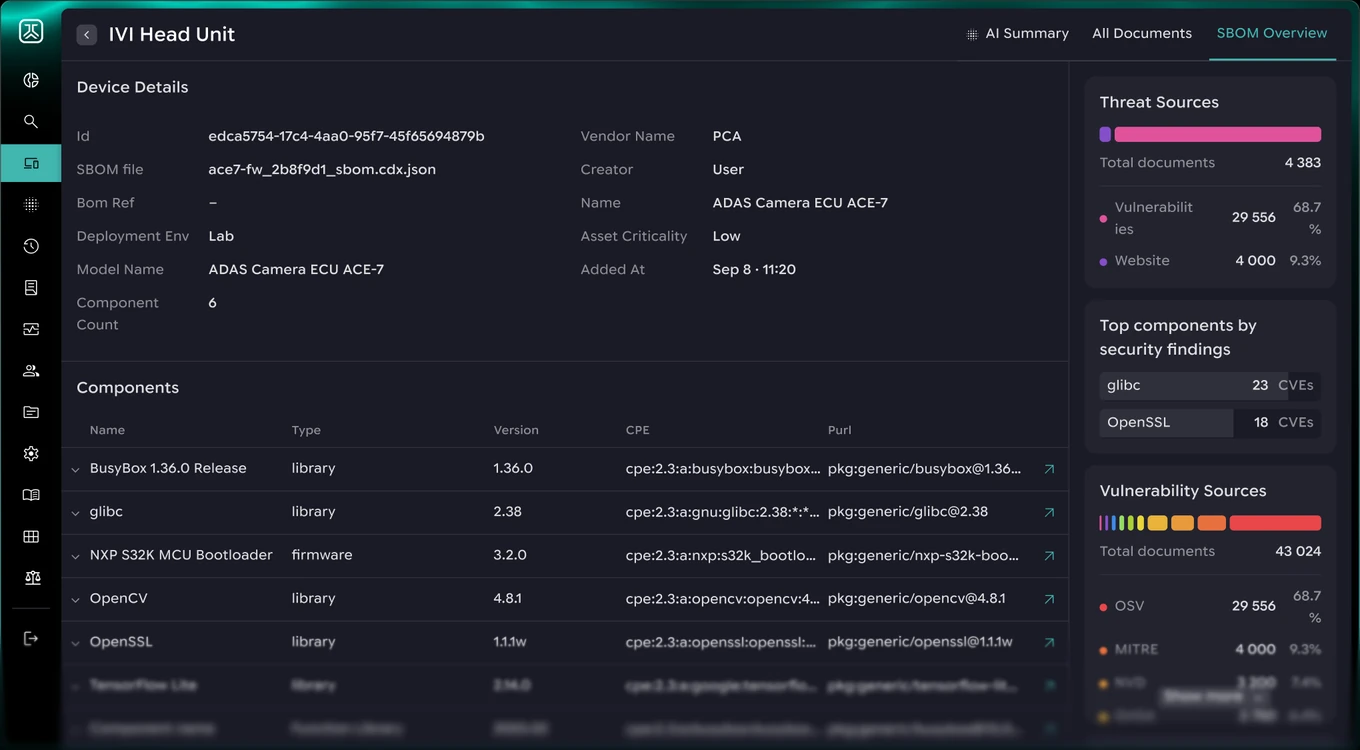Click the Purl column header
Viewport: 1360px width, 750px height.
click(840, 430)
